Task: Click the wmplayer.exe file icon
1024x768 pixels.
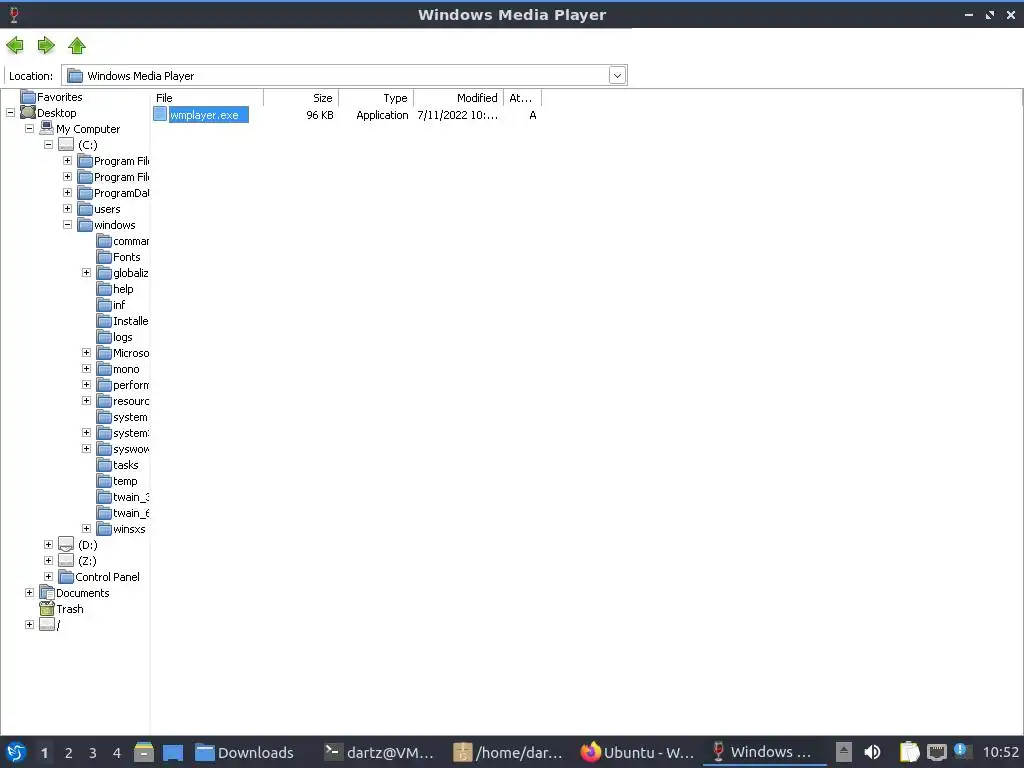Action: 160,114
